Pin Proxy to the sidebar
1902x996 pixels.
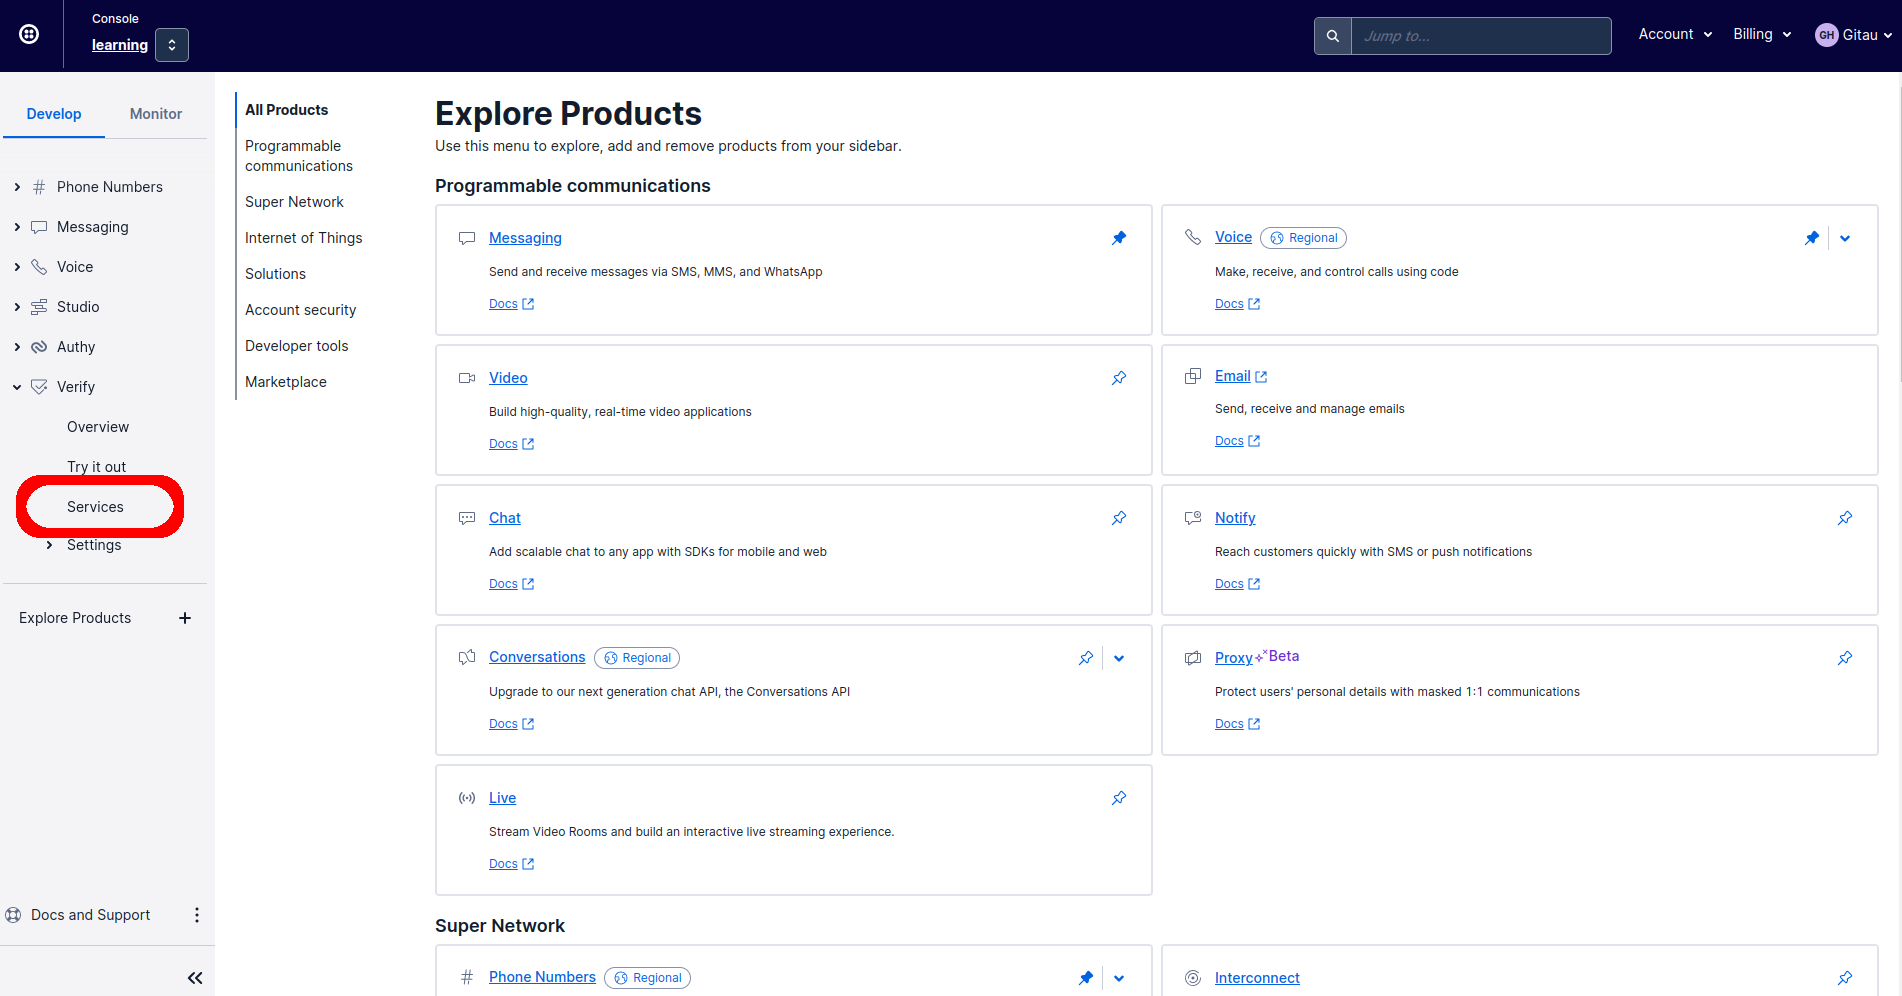1845,658
